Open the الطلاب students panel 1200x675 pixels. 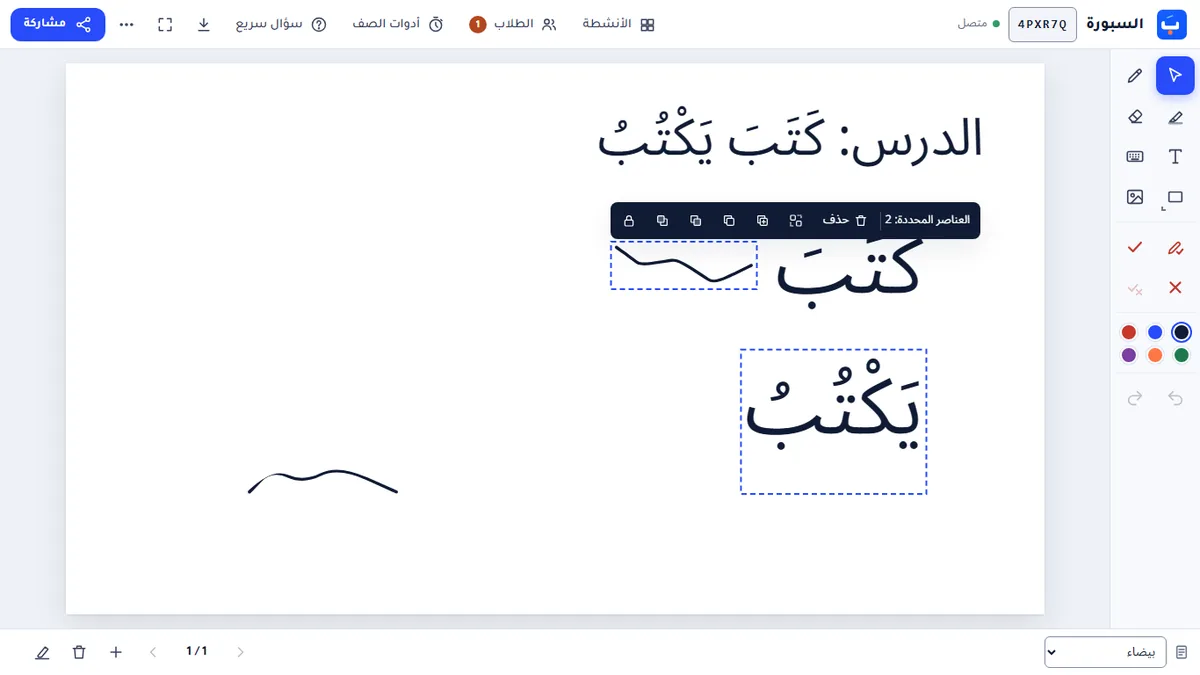pyautogui.click(x=513, y=24)
